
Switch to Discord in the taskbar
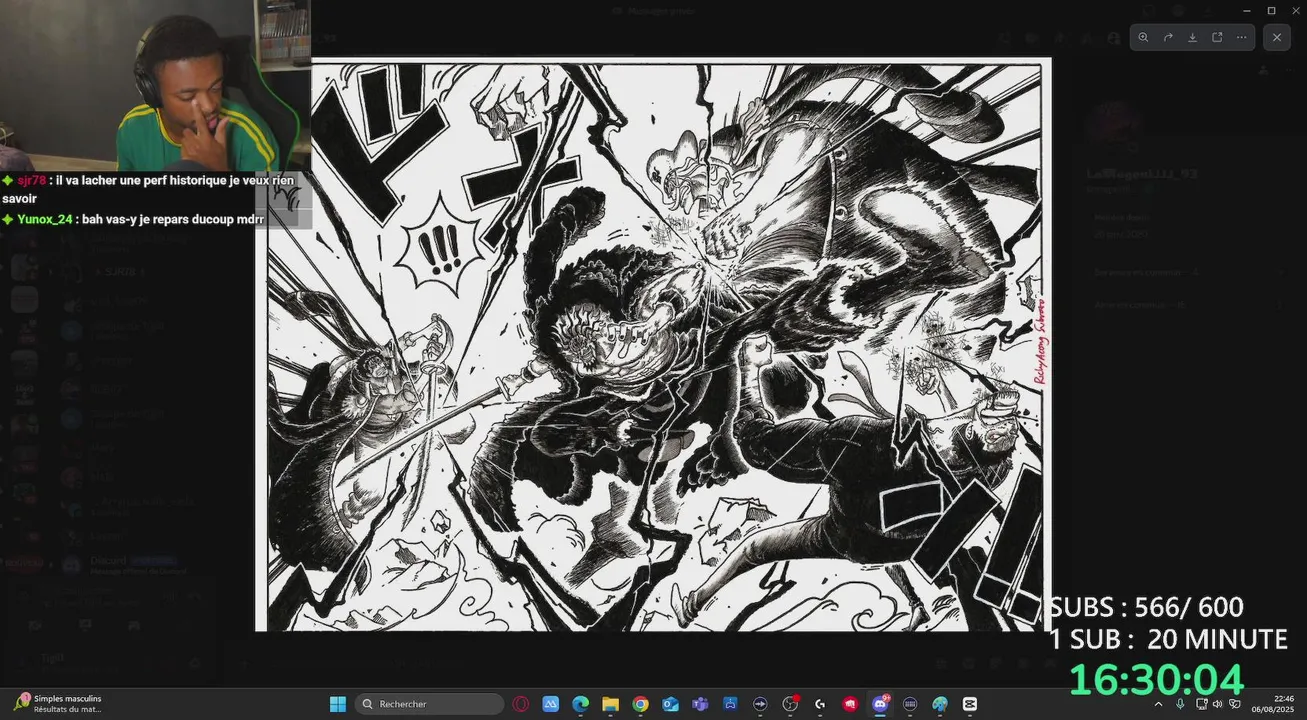tap(881, 704)
